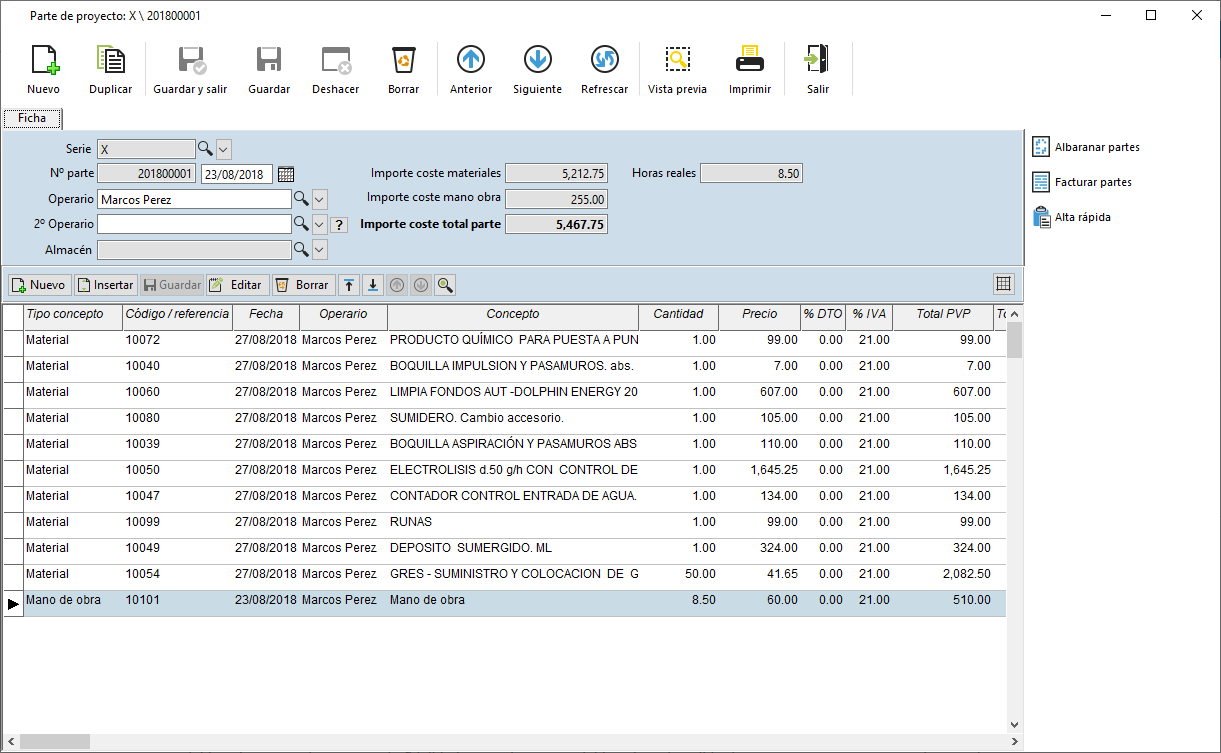Select the Ficha tab

pos(32,118)
